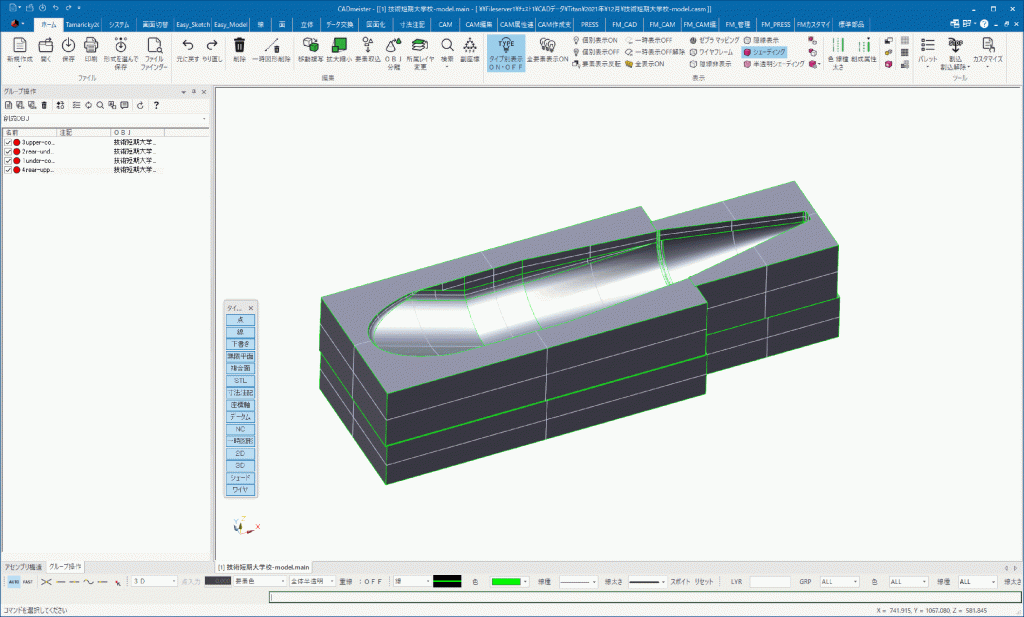Select the 移動複写 (Move/Copy) tool
This screenshot has width=1024, height=617.
311,49
